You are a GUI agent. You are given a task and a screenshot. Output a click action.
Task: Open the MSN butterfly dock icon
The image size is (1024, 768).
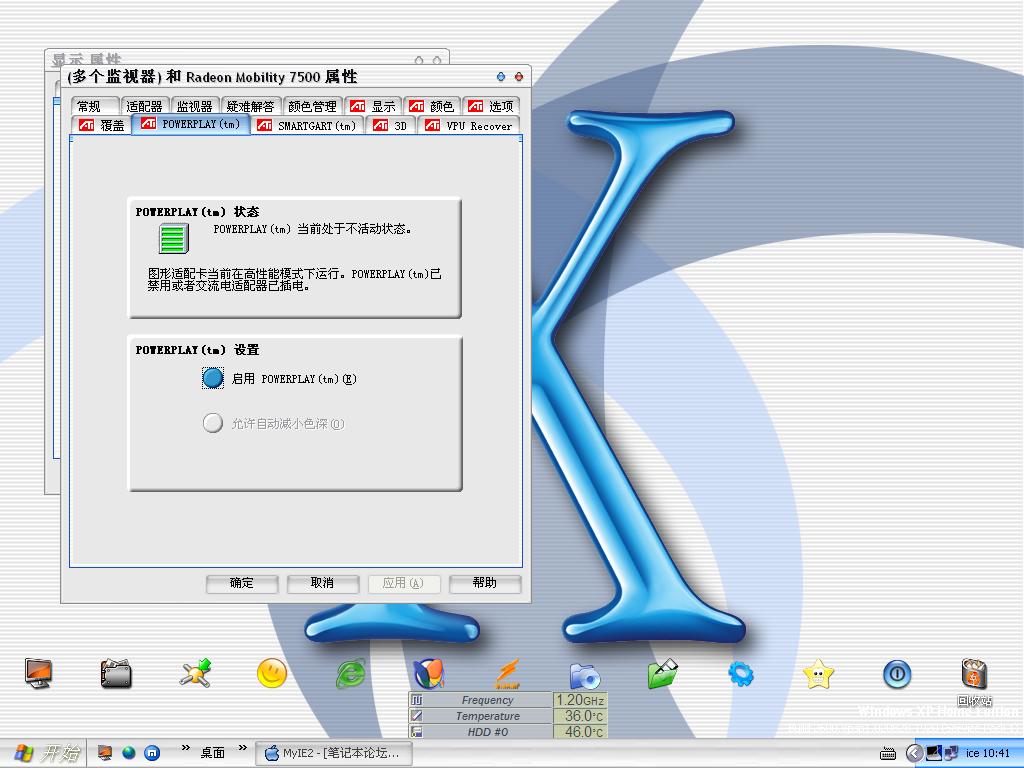(x=429, y=673)
